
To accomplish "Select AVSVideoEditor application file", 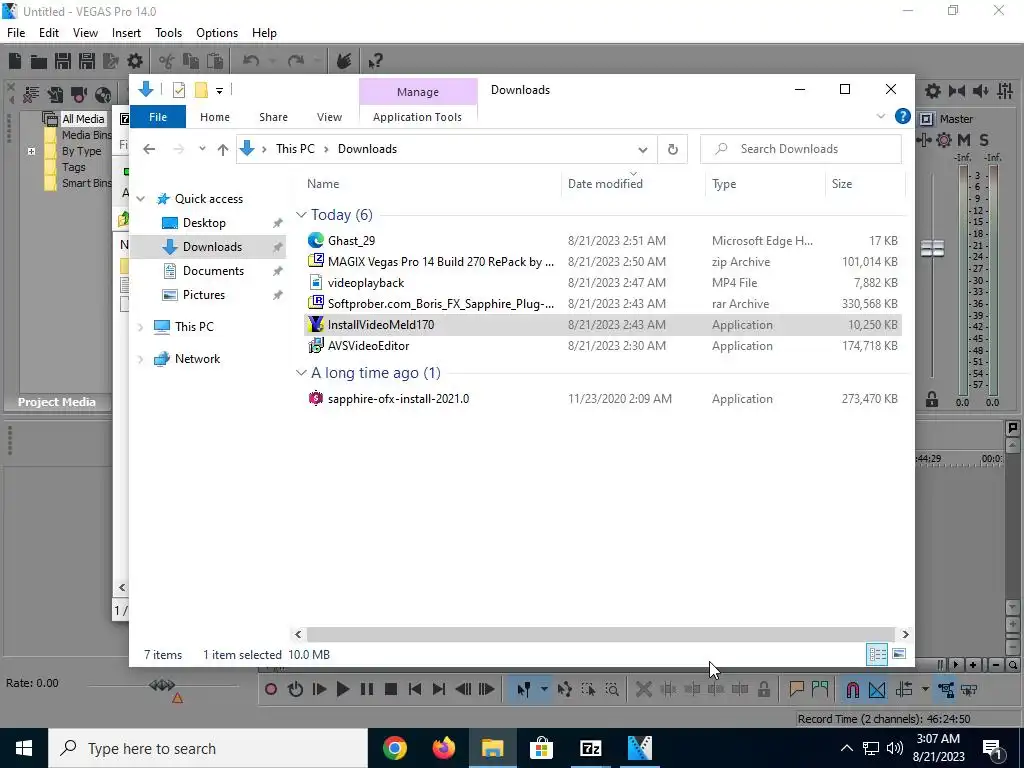I will click(603, 346).
